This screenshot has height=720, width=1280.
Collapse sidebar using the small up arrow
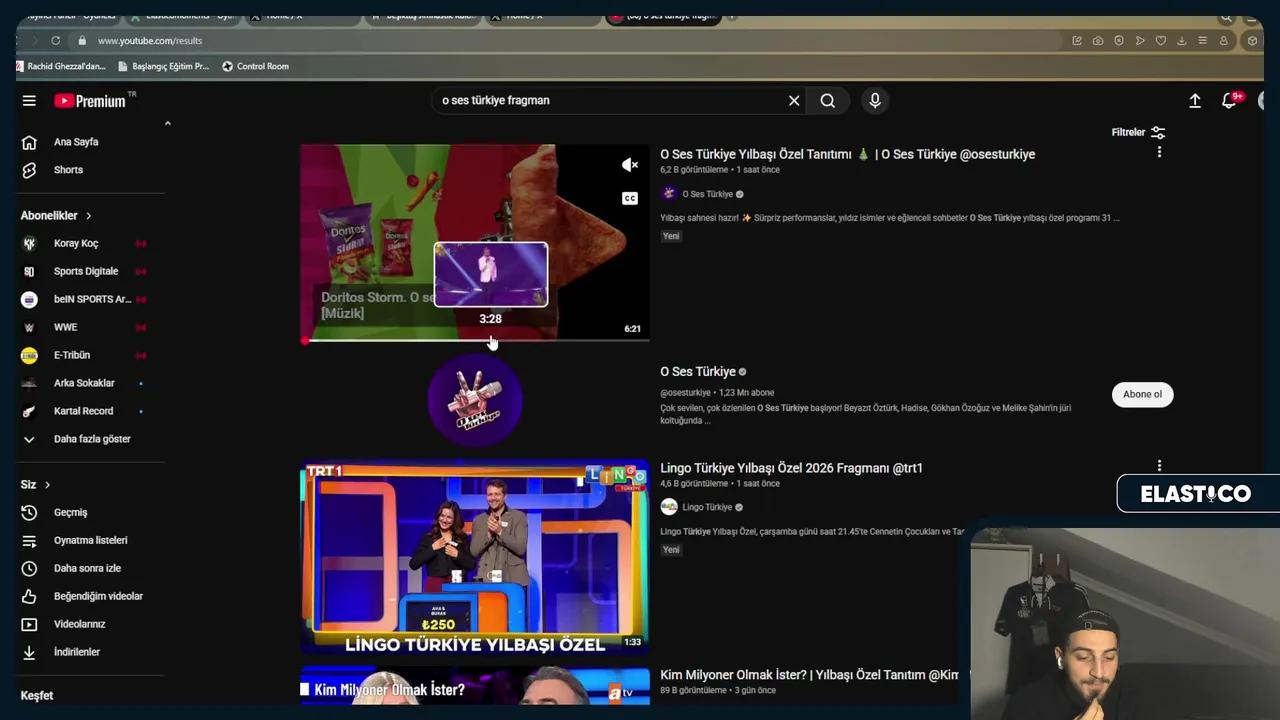[x=167, y=123]
